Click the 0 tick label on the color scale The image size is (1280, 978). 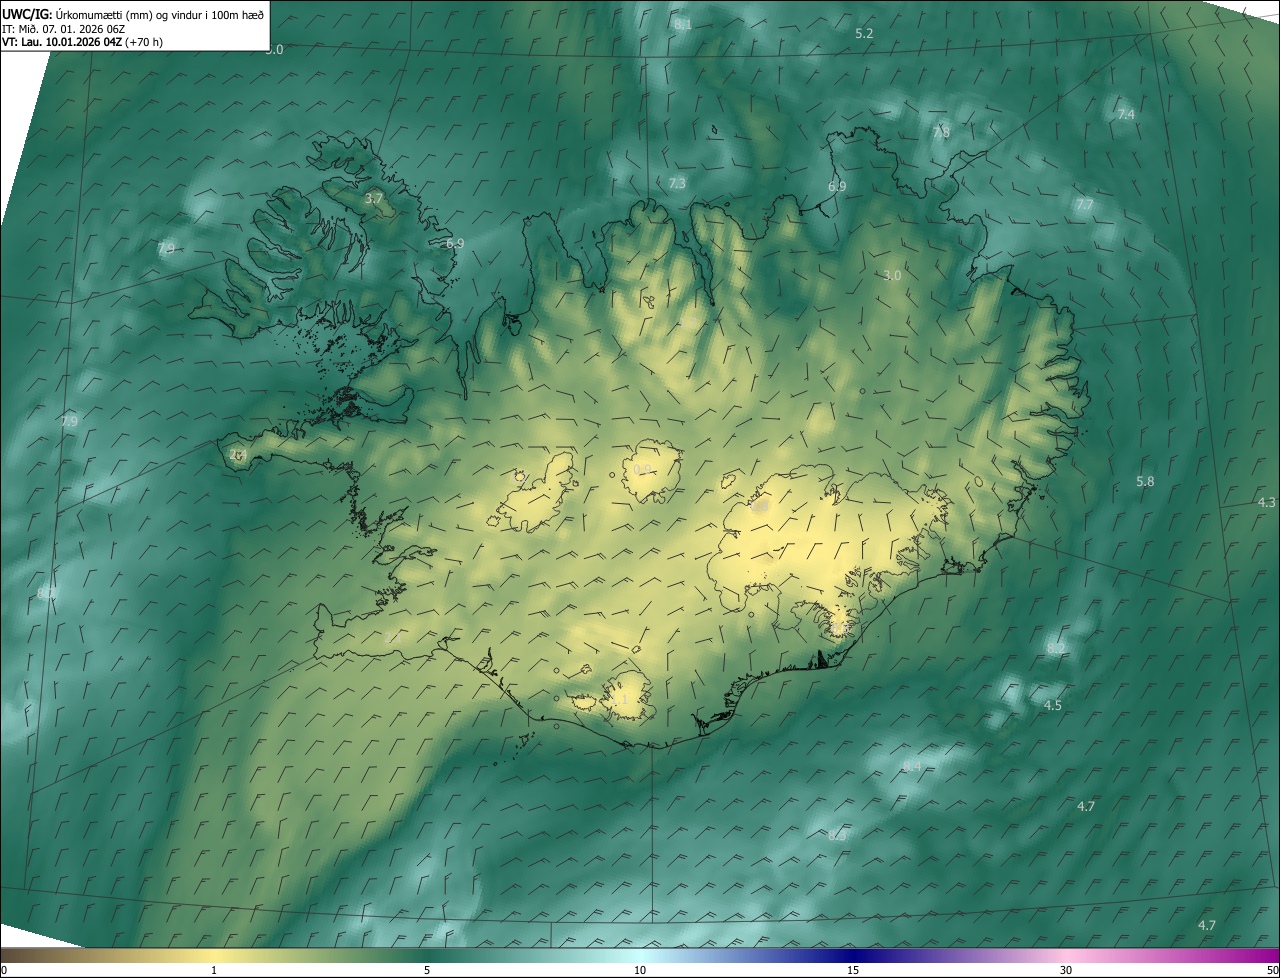point(4,970)
